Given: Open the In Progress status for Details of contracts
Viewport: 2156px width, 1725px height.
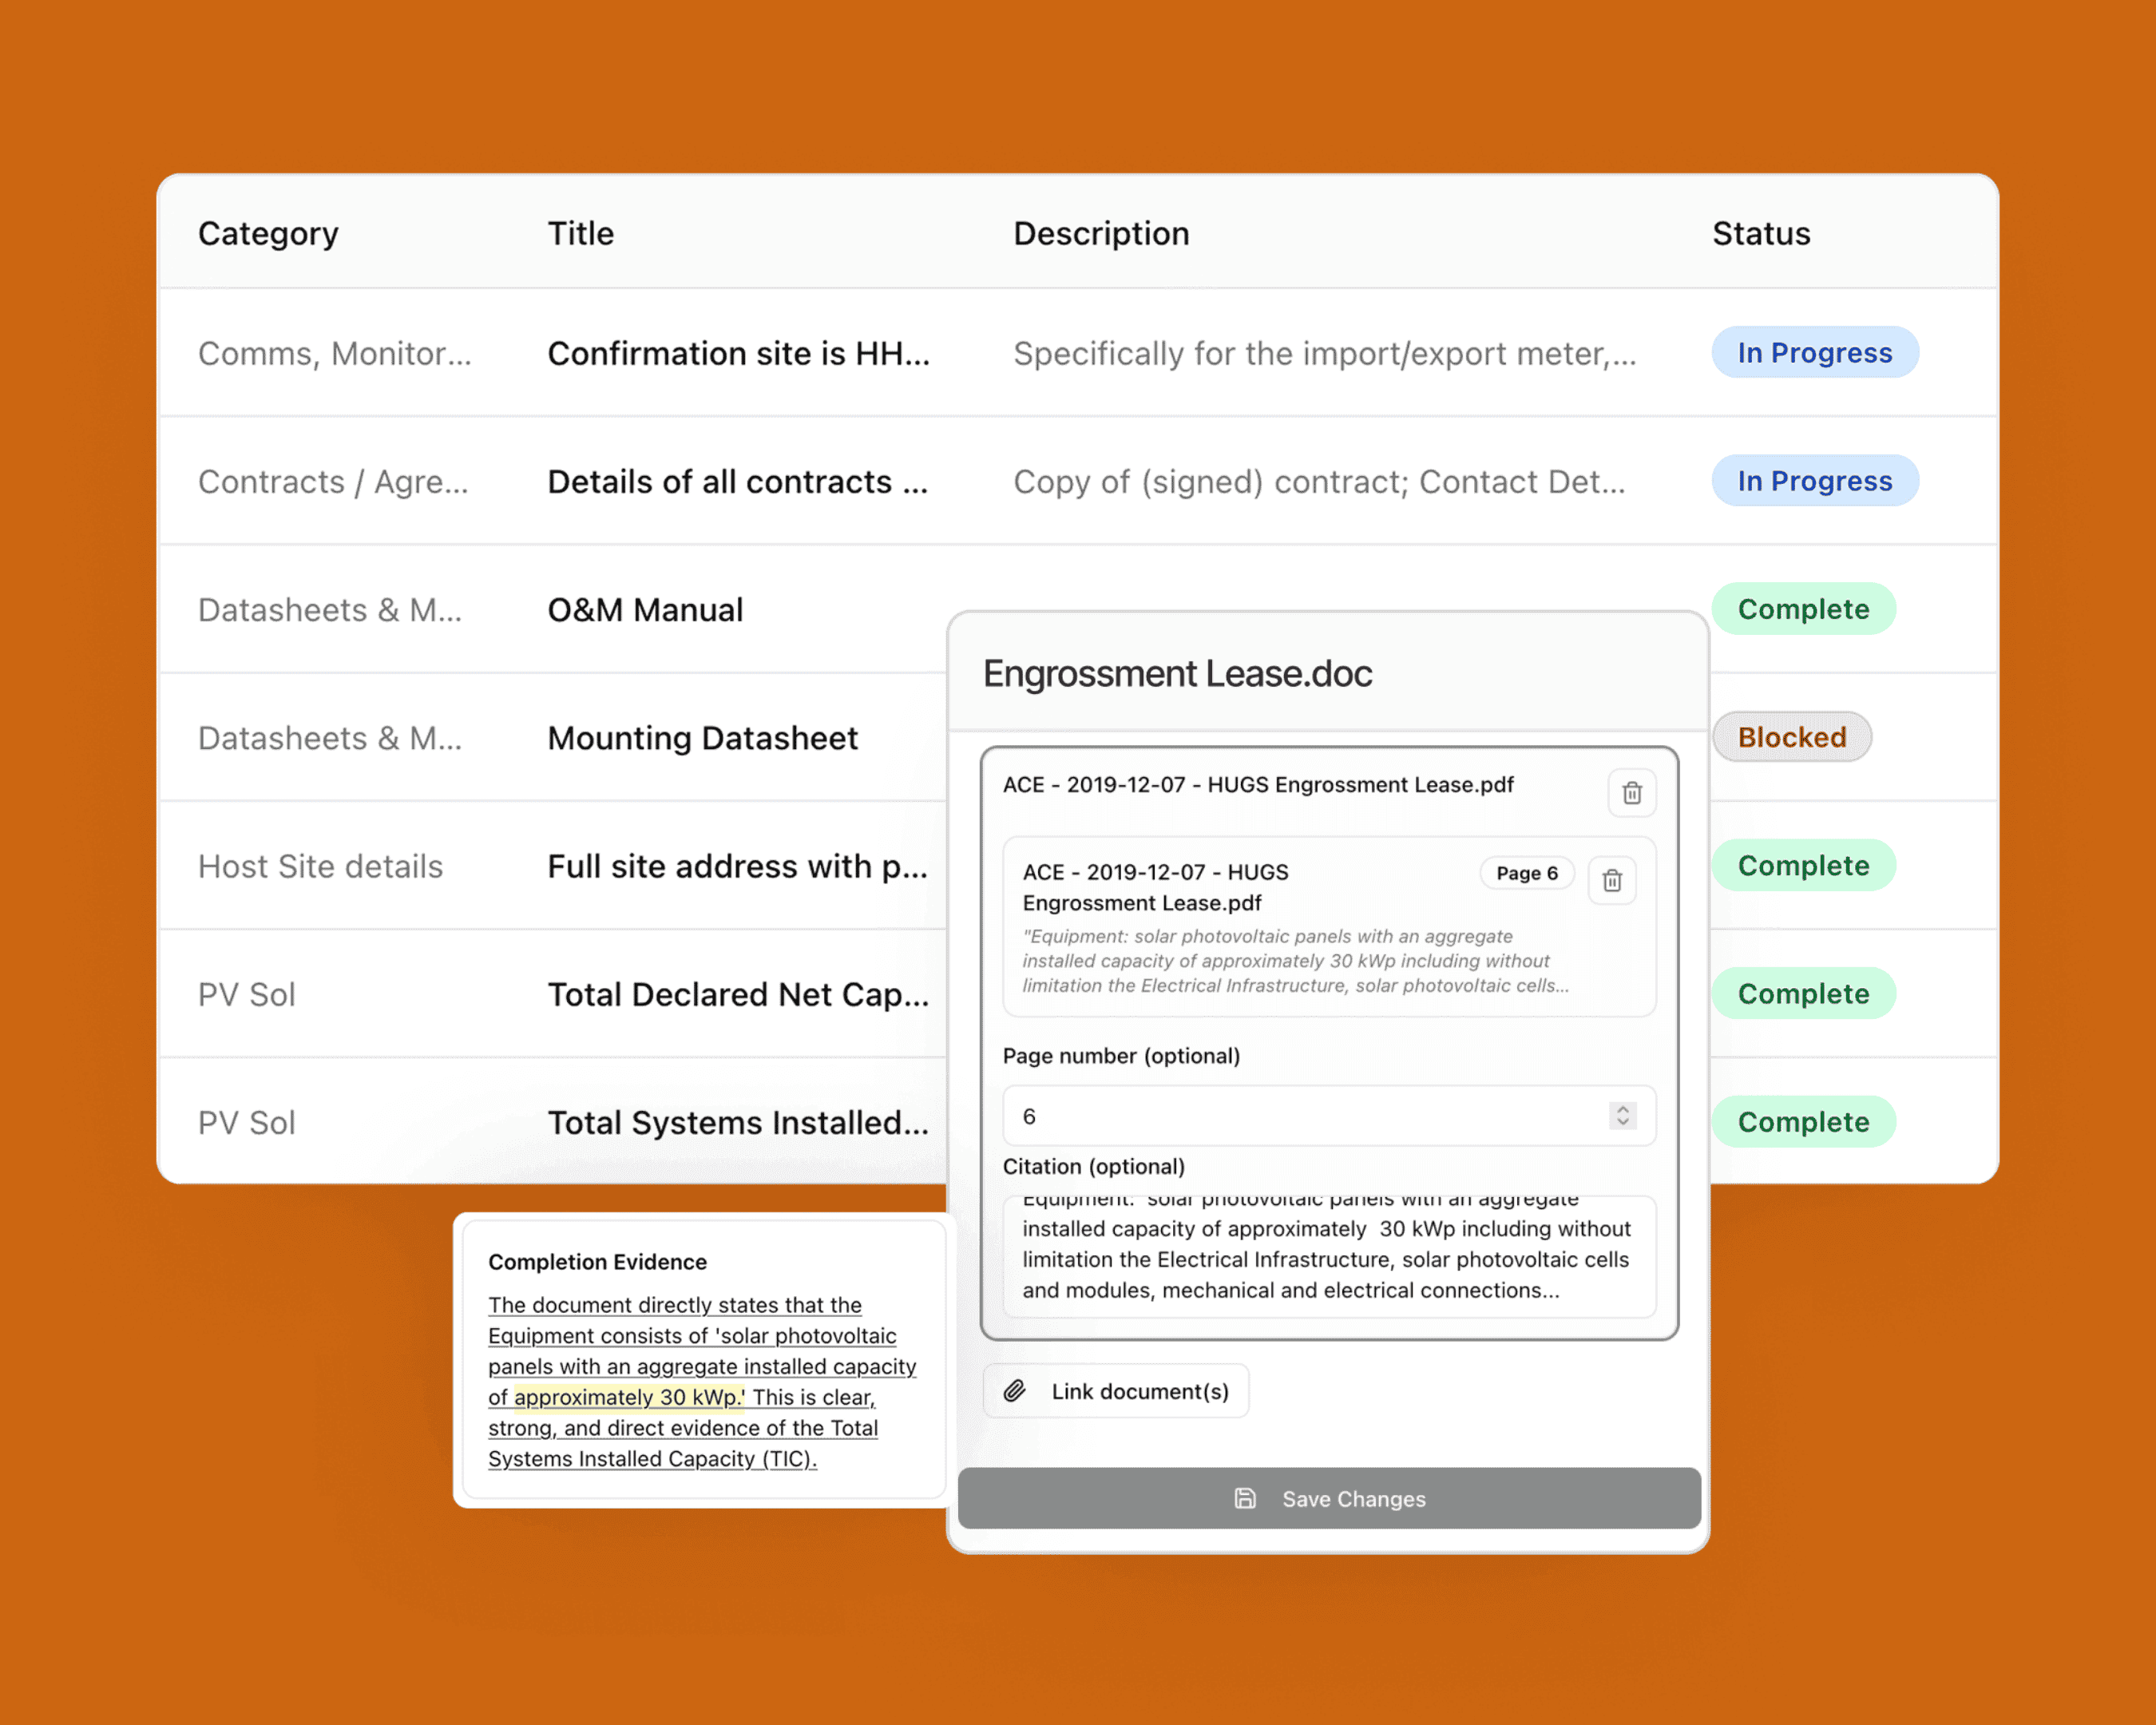Looking at the screenshot, I should (x=1814, y=481).
